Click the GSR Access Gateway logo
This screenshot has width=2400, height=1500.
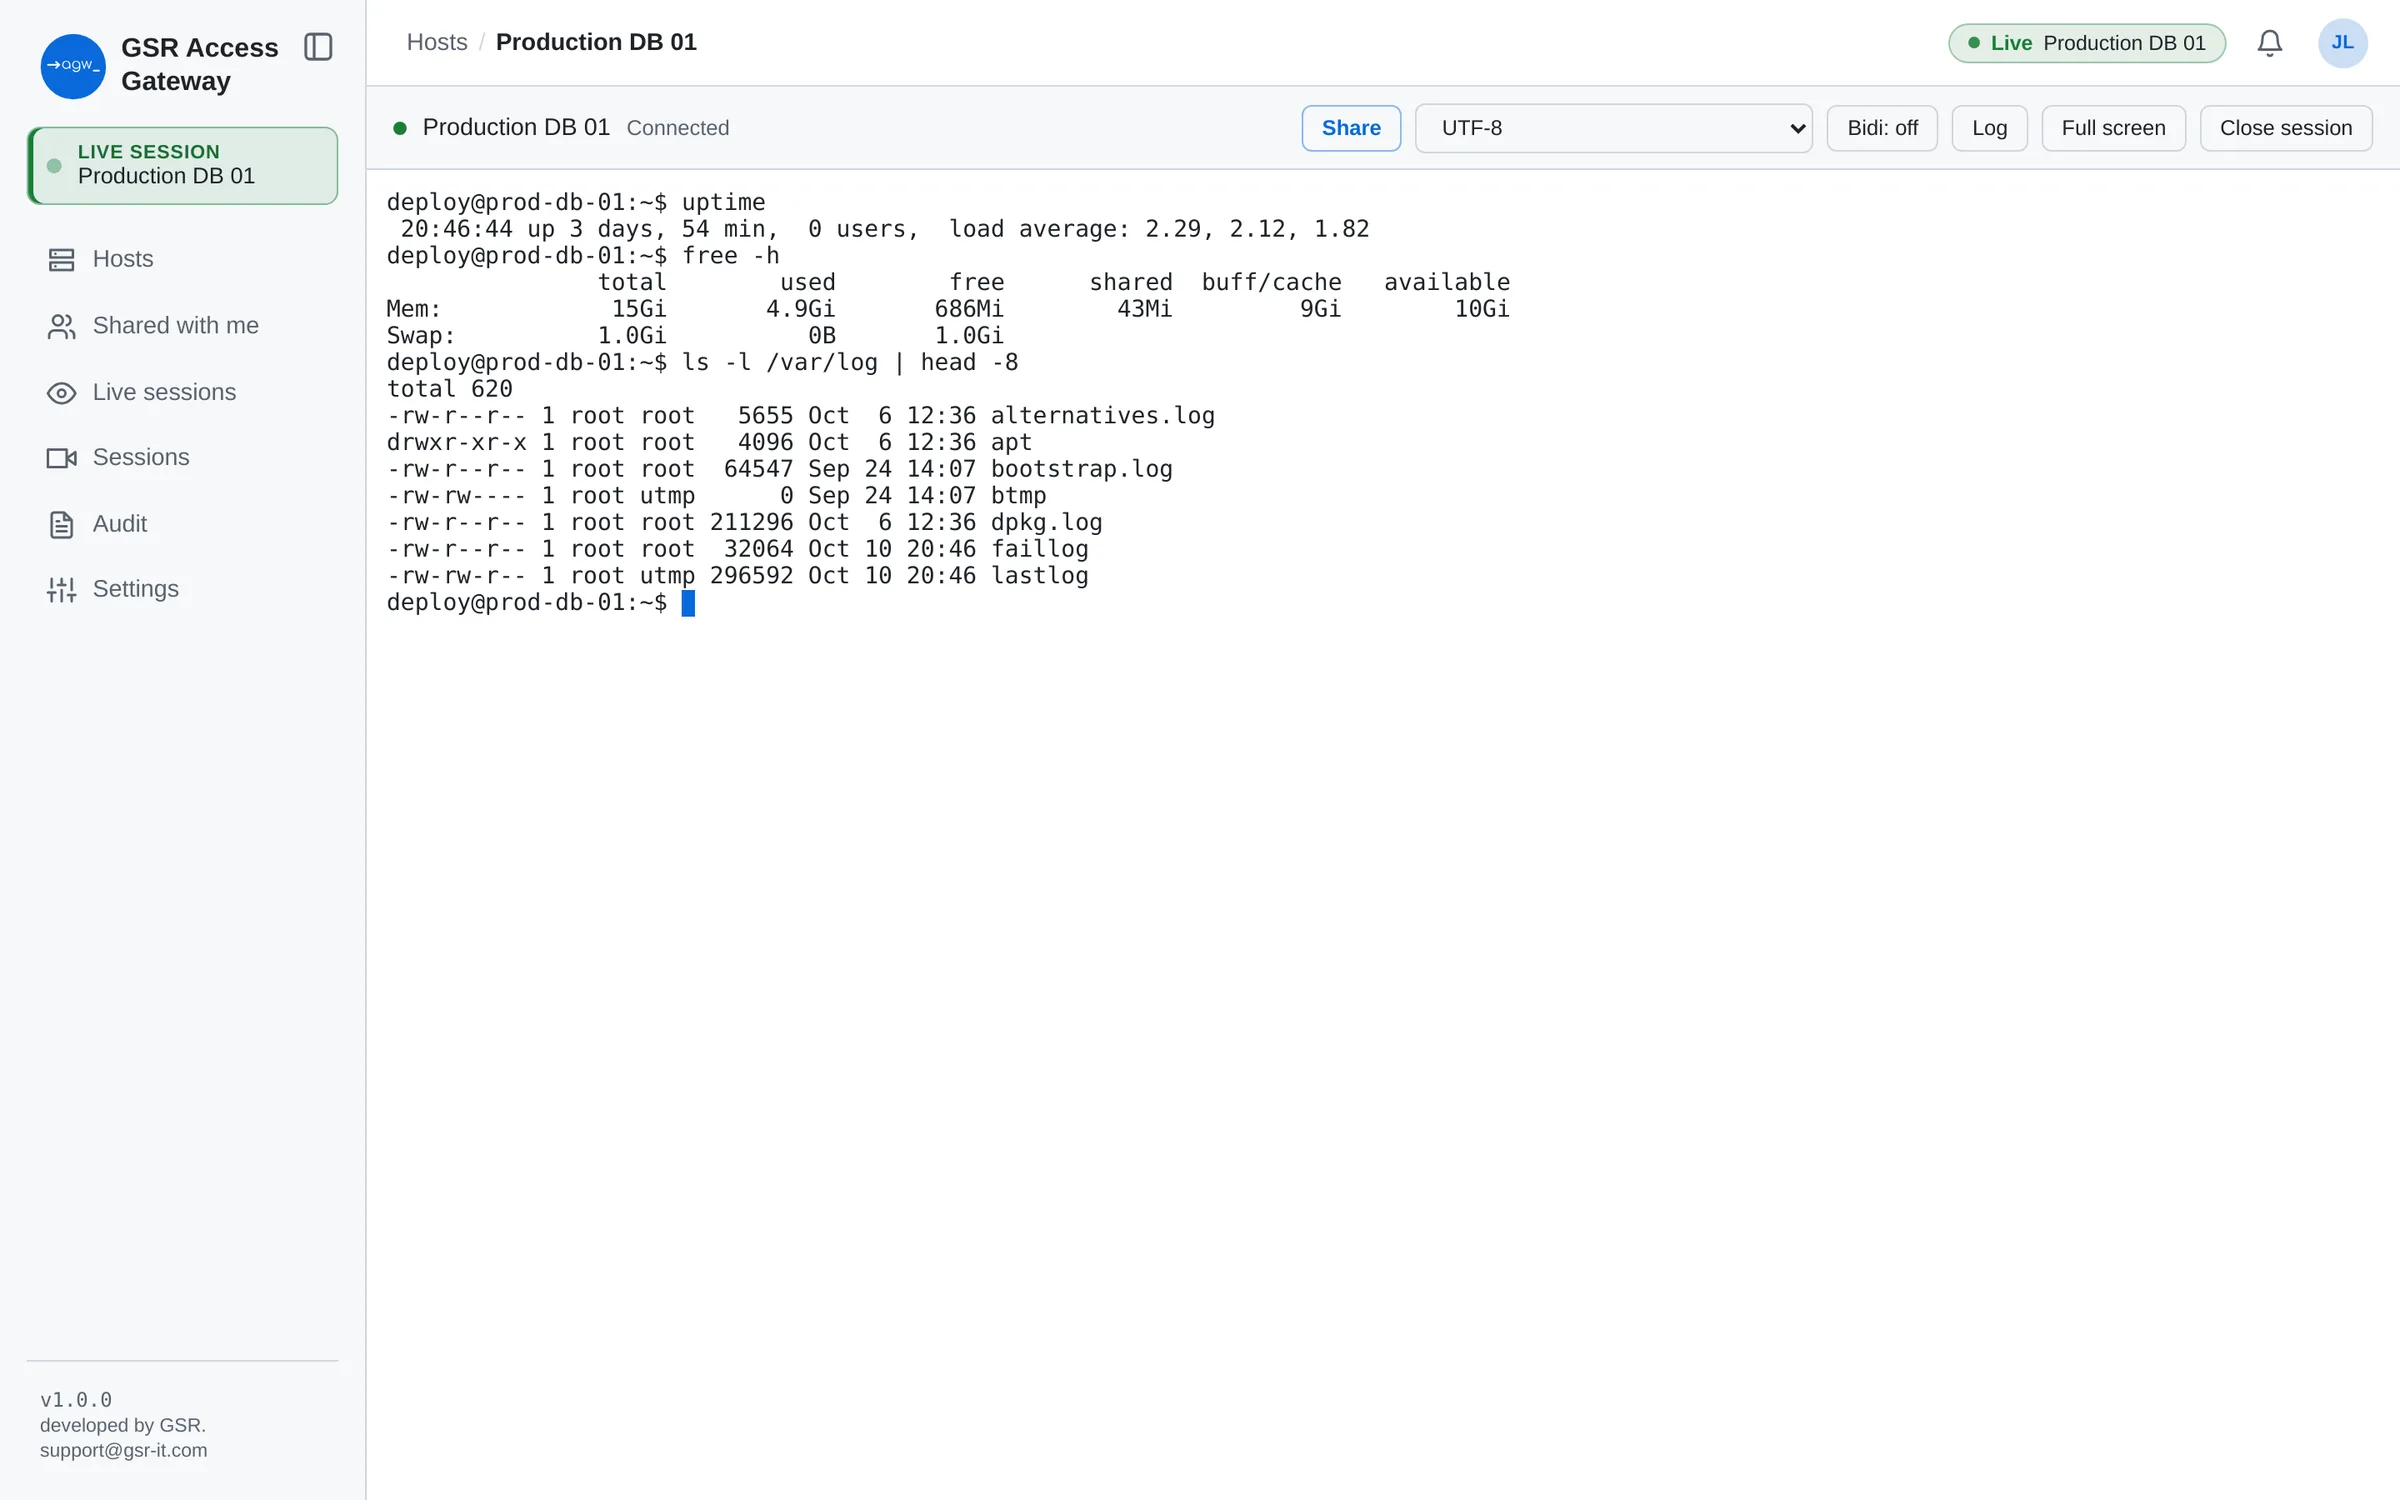coord(73,66)
